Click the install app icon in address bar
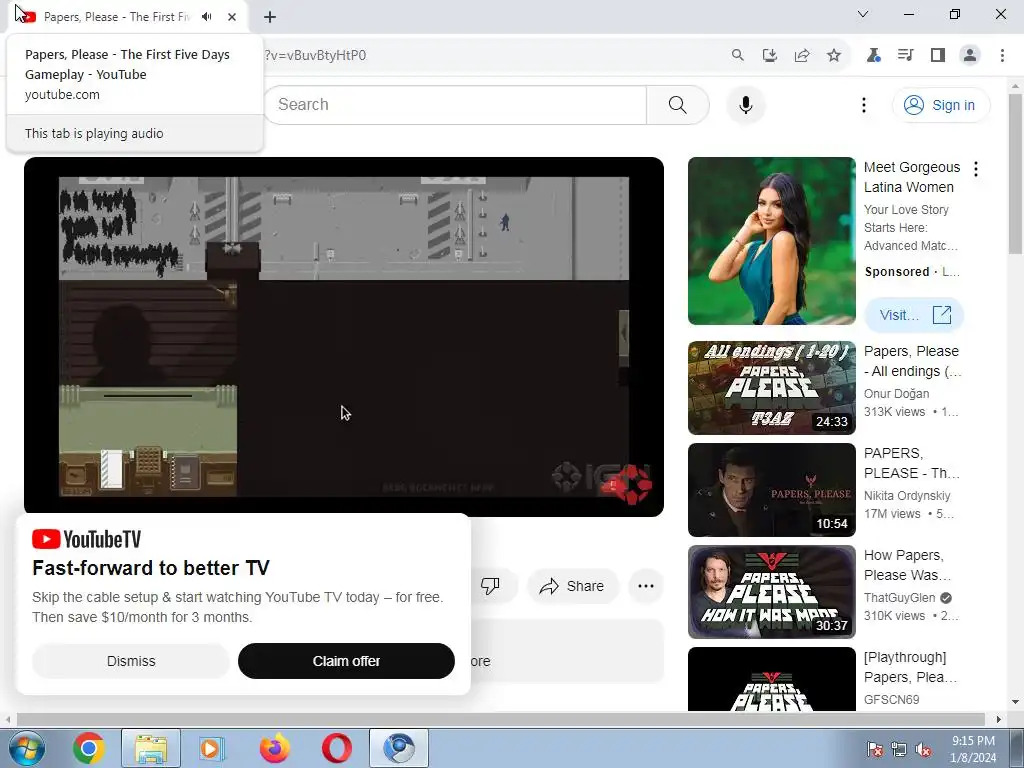1024x768 pixels. [769, 55]
